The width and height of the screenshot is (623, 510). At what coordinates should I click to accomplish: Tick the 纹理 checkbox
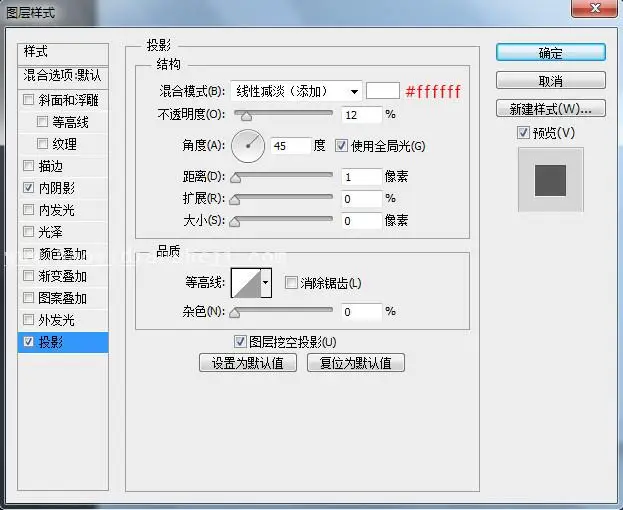pos(42,143)
